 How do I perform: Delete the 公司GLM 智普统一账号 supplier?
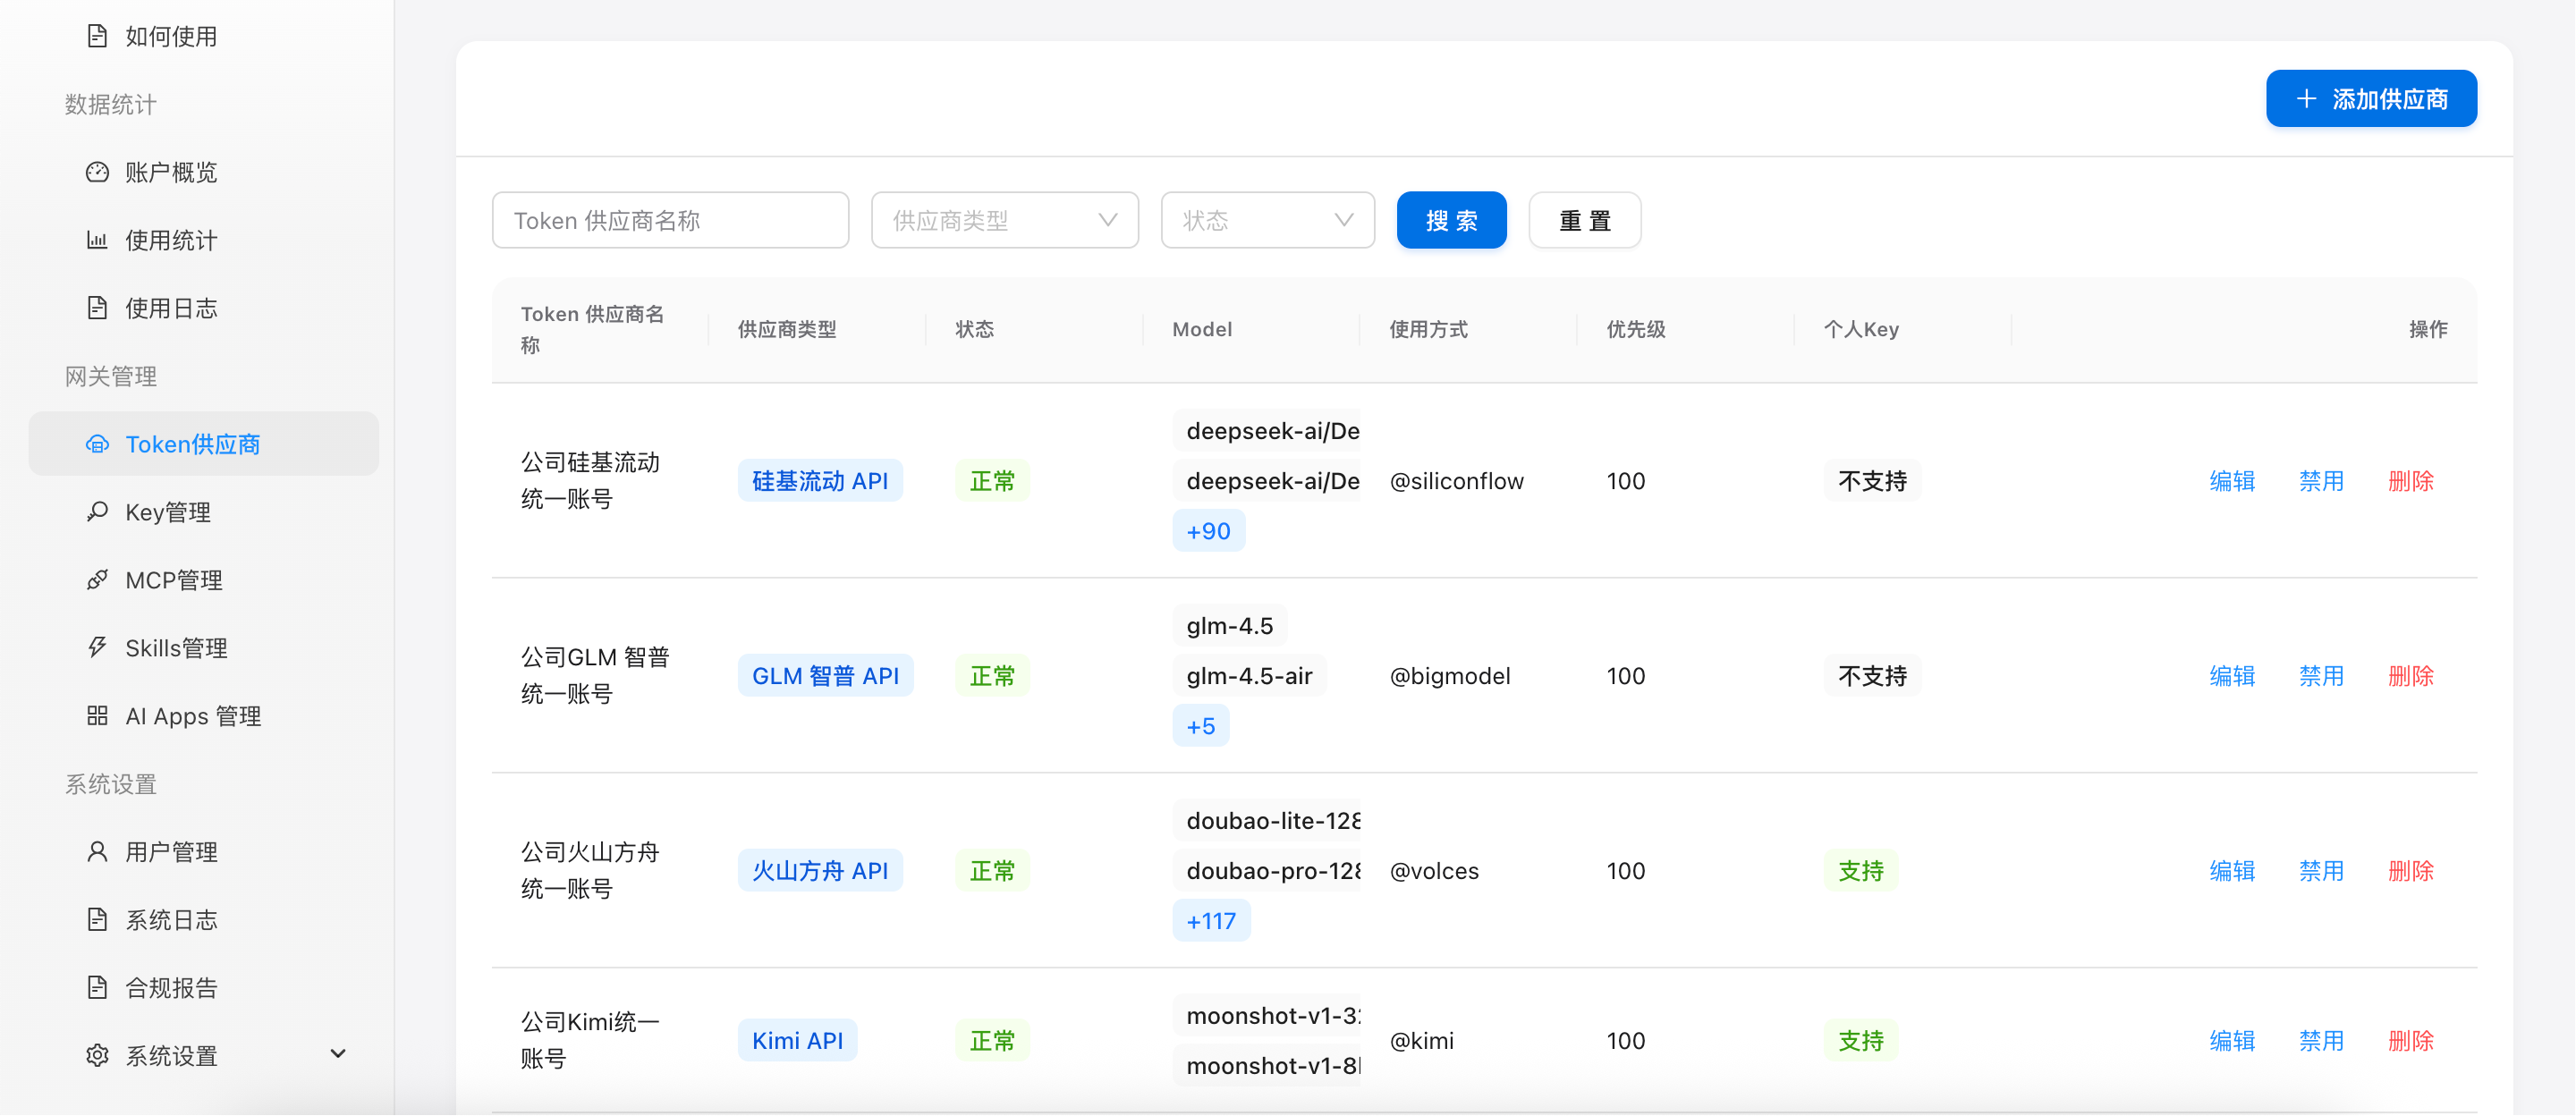click(2411, 677)
